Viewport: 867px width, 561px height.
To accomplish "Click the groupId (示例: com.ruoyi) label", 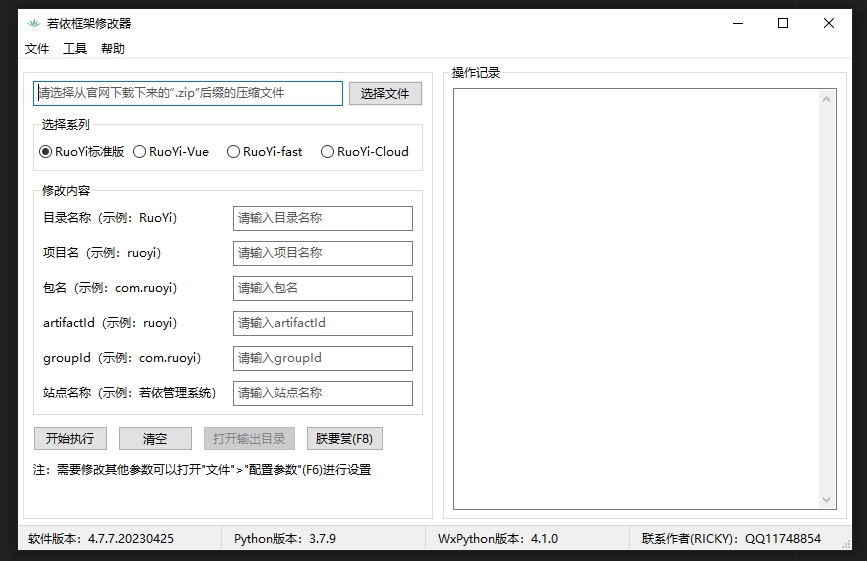I will (x=122, y=358).
